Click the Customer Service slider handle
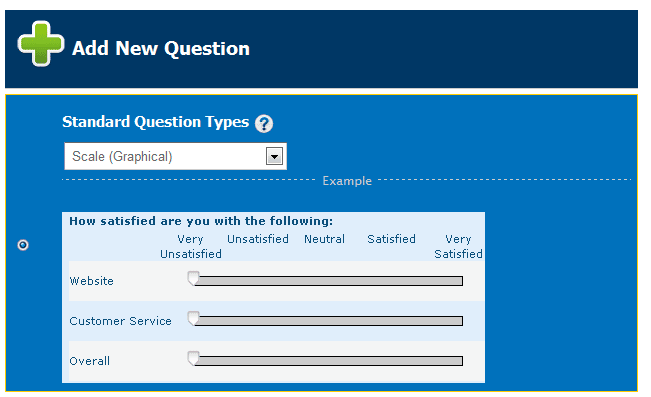Viewport: 651px width, 397px height. click(x=193, y=319)
